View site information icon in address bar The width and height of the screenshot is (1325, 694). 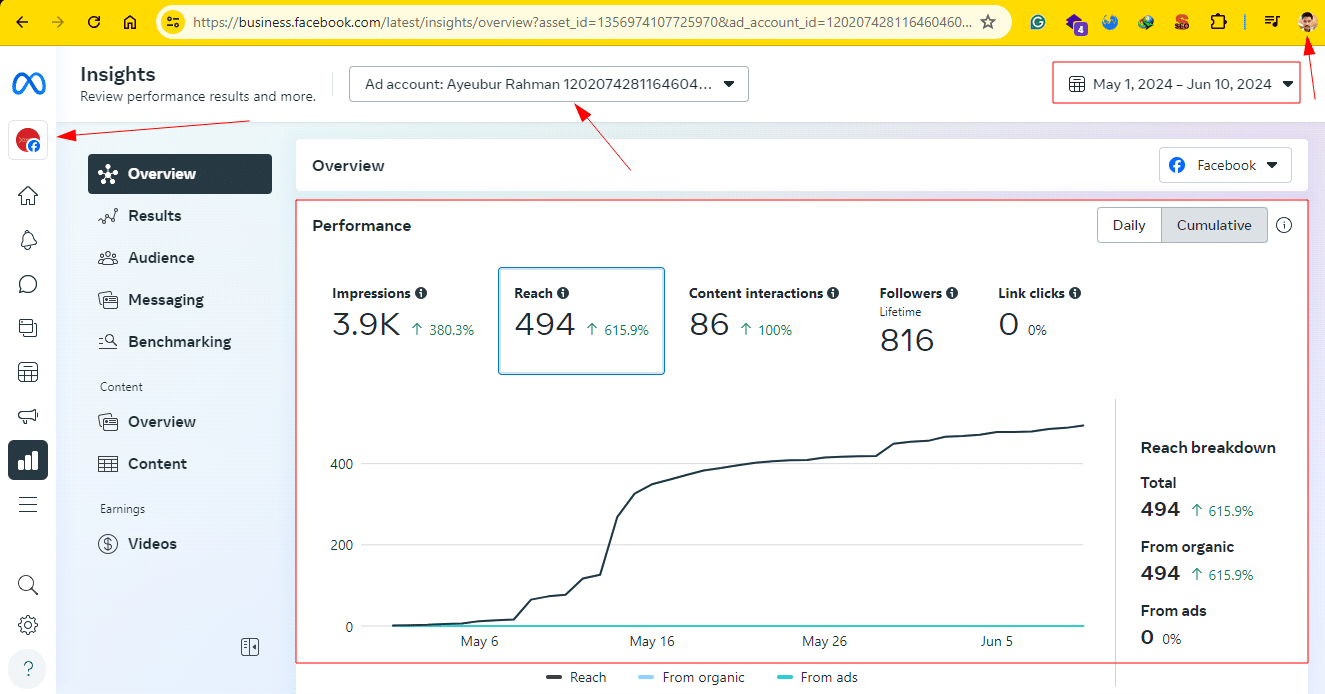pyautogui.click(x=173, y=21)
